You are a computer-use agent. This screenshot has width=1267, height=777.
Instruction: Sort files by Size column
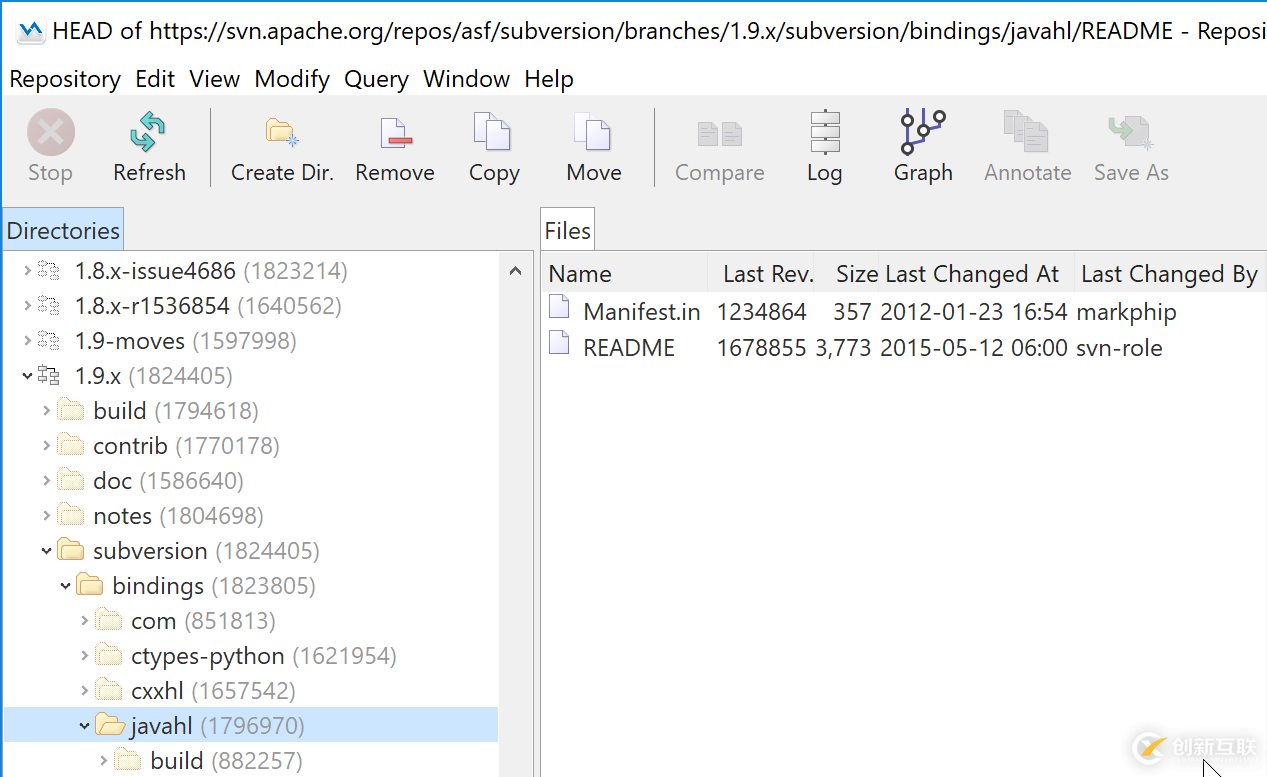[849, 274]
